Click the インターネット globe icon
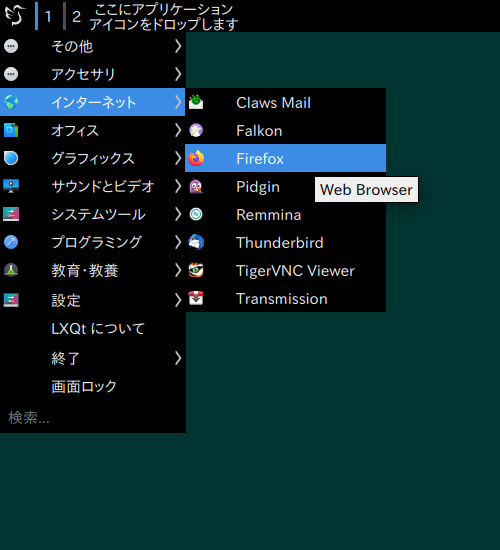The image size is (500, 550). tap(11, 102)
